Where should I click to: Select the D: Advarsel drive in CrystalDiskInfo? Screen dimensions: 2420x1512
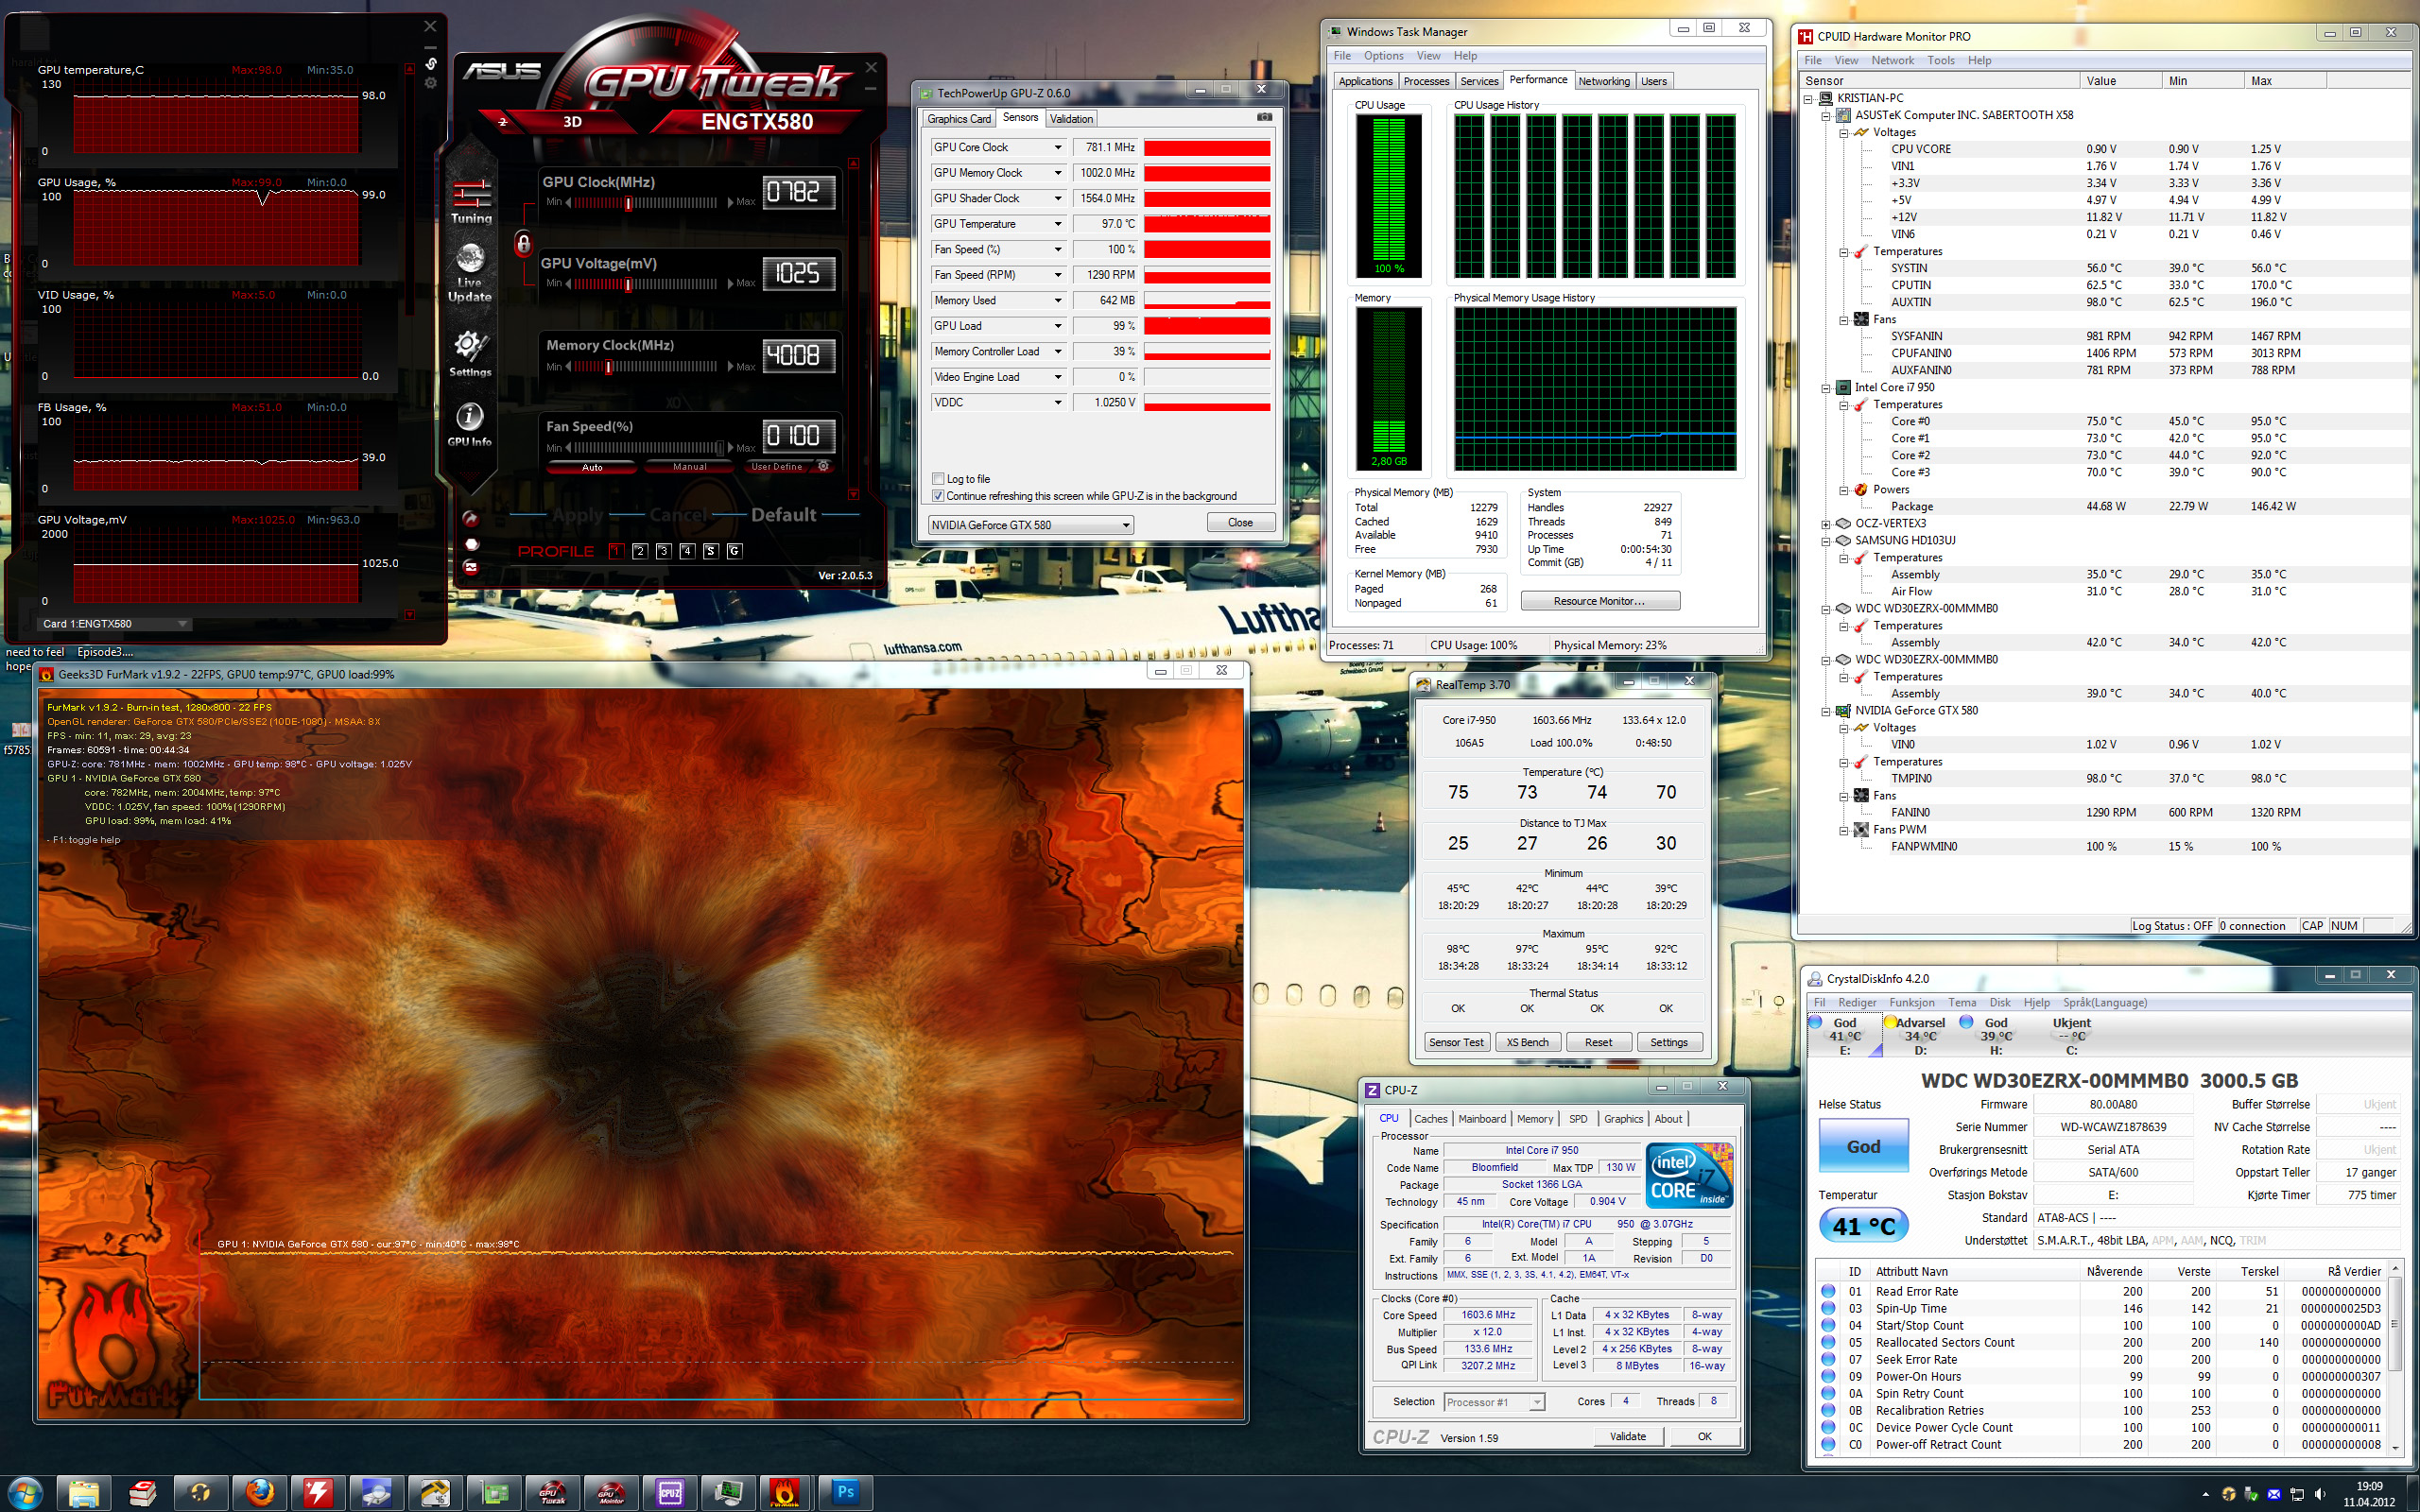coord(1919,1035)
